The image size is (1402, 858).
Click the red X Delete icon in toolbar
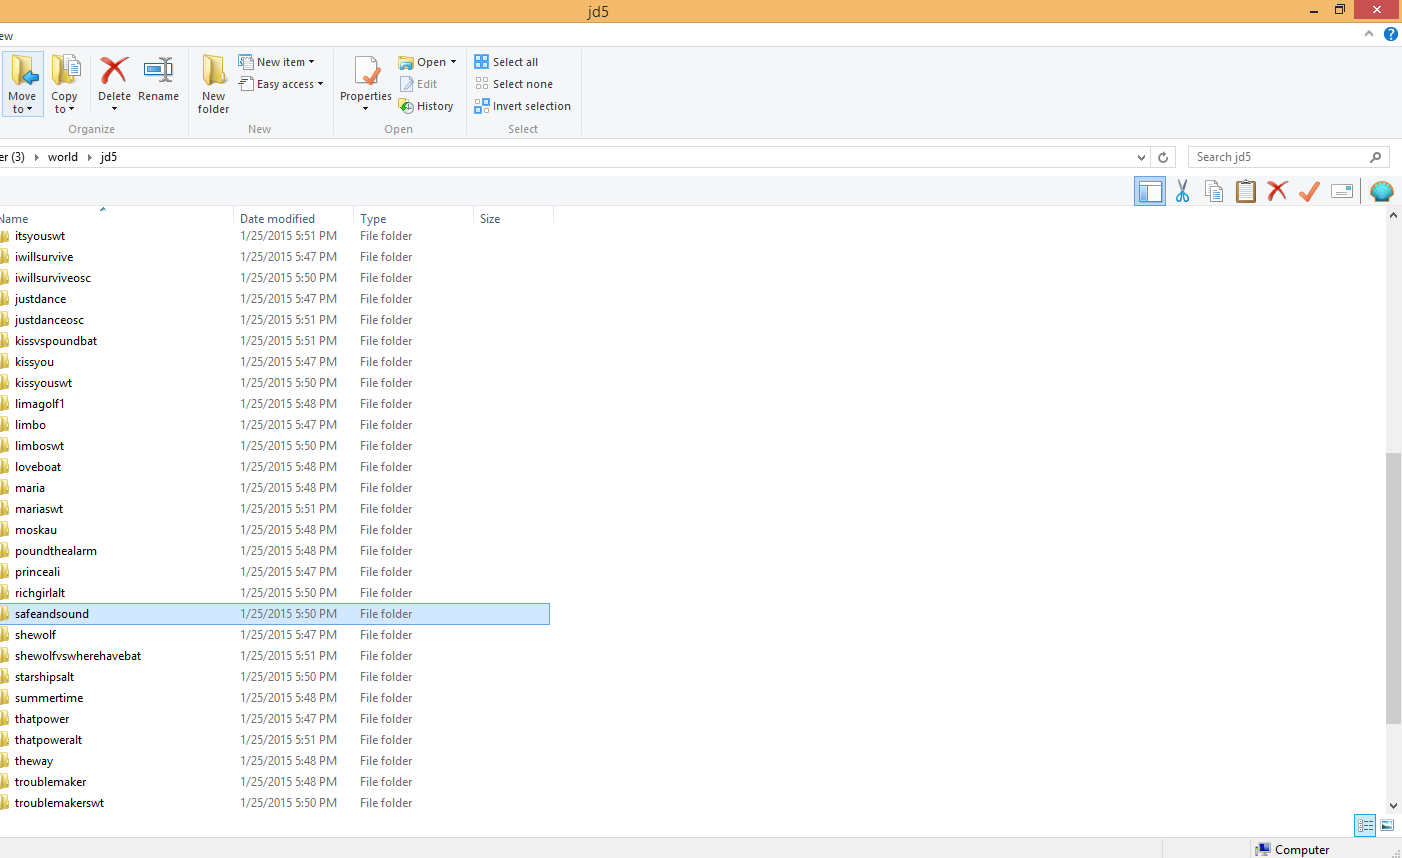pos(1277,191)
